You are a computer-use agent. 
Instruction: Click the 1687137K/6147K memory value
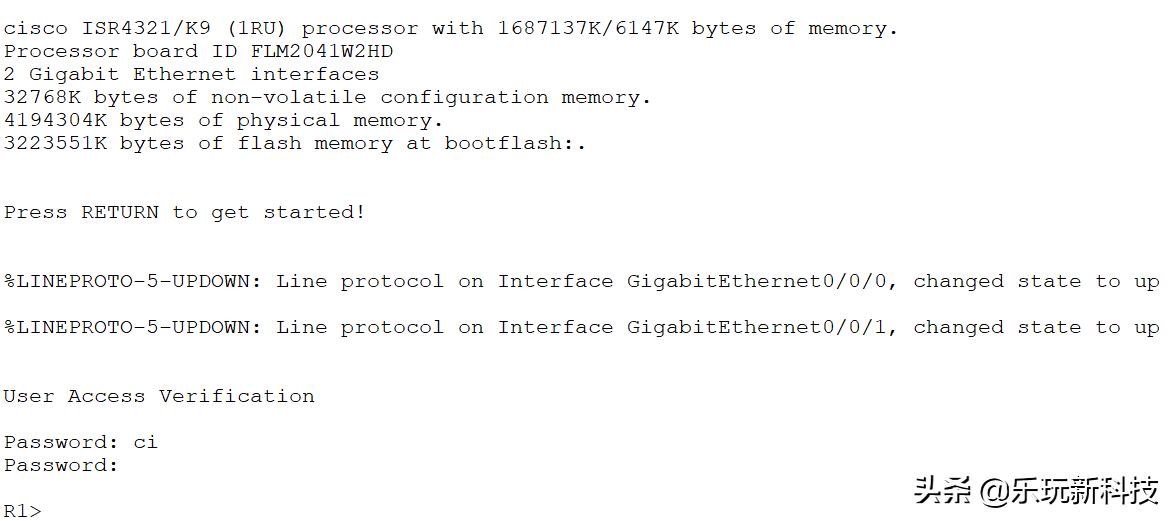pos(589,28)
